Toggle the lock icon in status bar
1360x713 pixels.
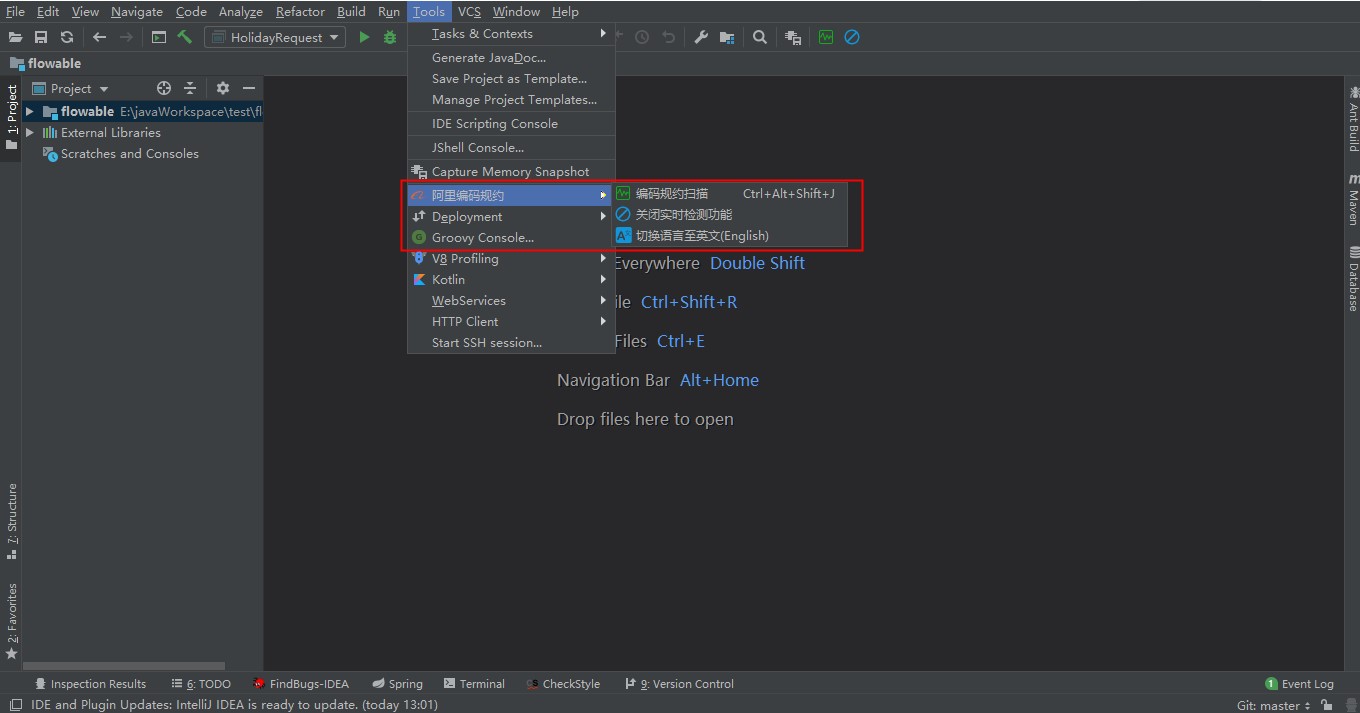pos(1328,705)
